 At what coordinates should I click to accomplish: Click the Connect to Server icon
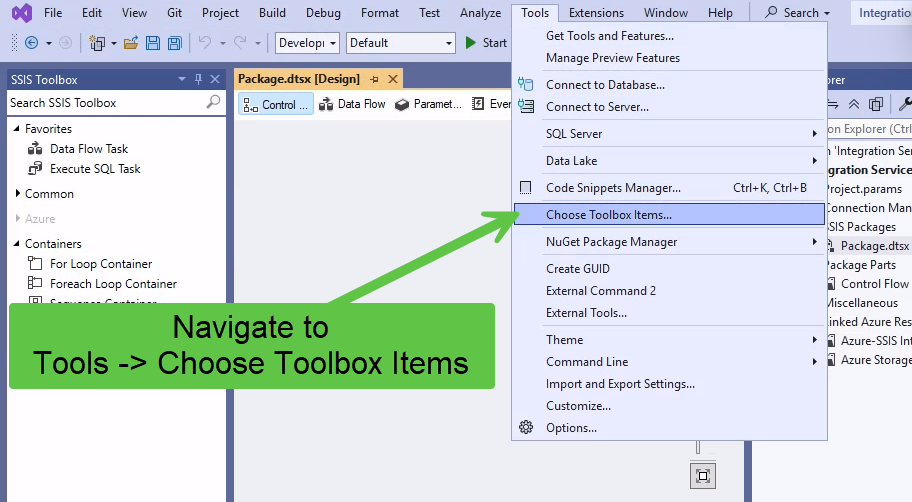click(526, 106)
